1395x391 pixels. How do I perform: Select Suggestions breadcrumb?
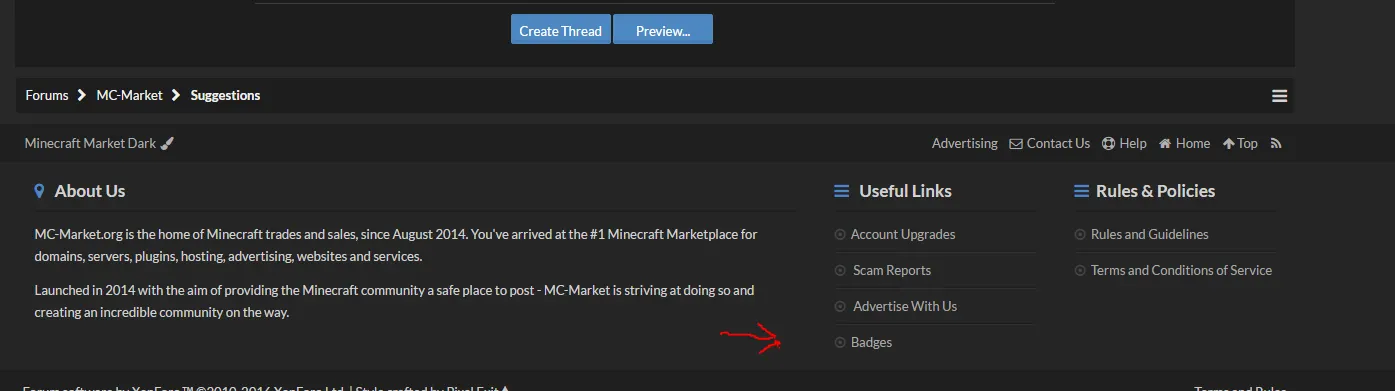pyautogui.click(x=225, y=95)
